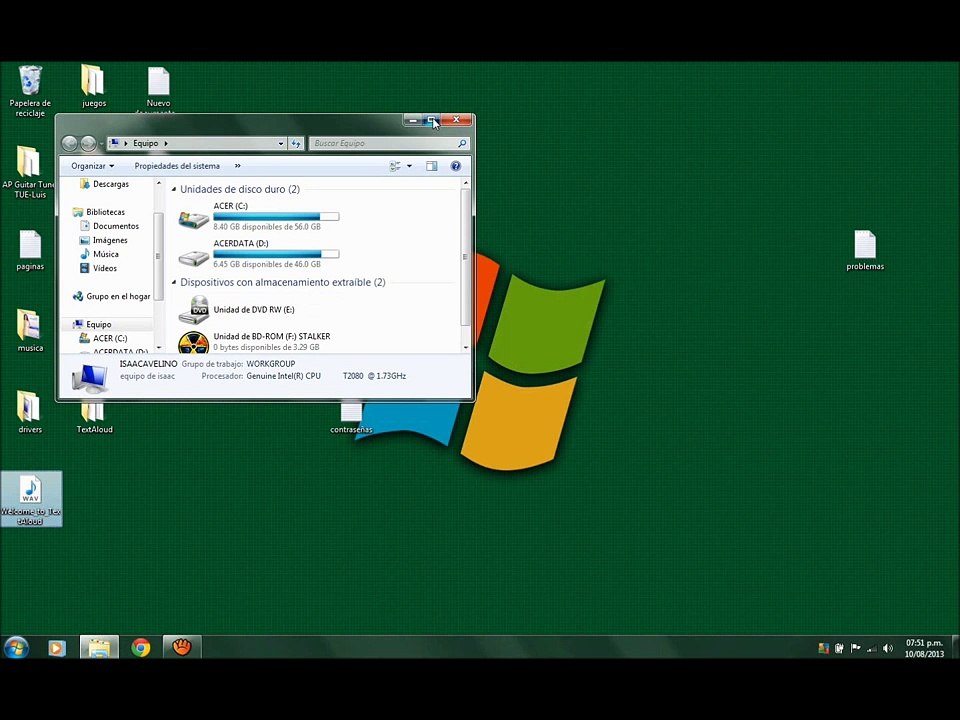Select the BD-ROM (F:) STALKER drive icon
Screen dimensions: 960x720
click(193, 343)
